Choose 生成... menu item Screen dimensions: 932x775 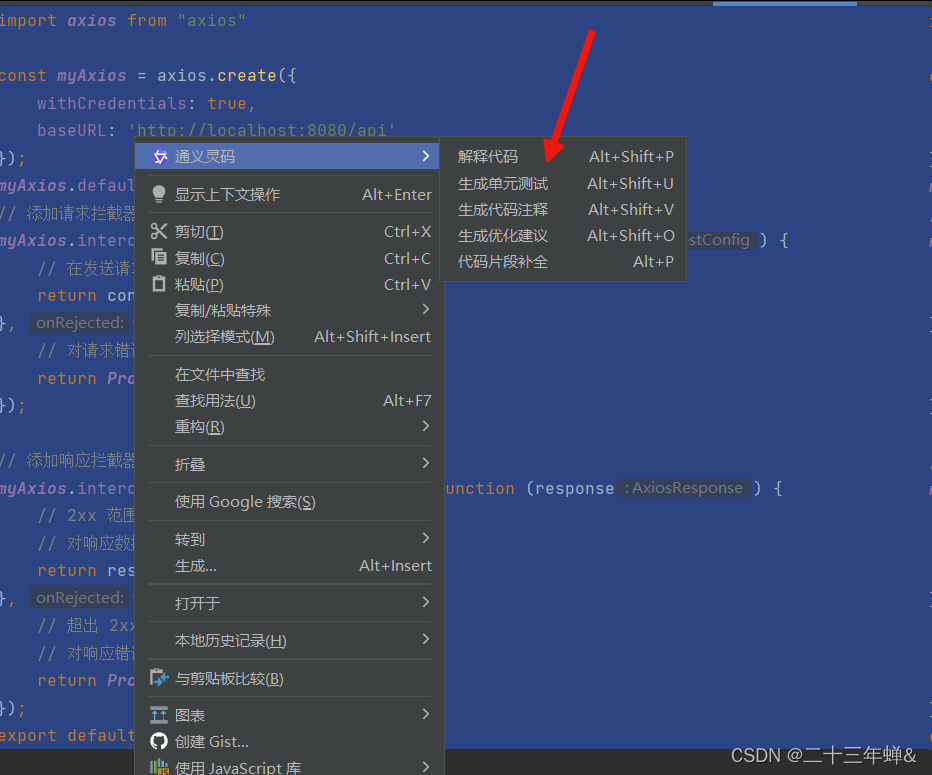click(287, 566)
